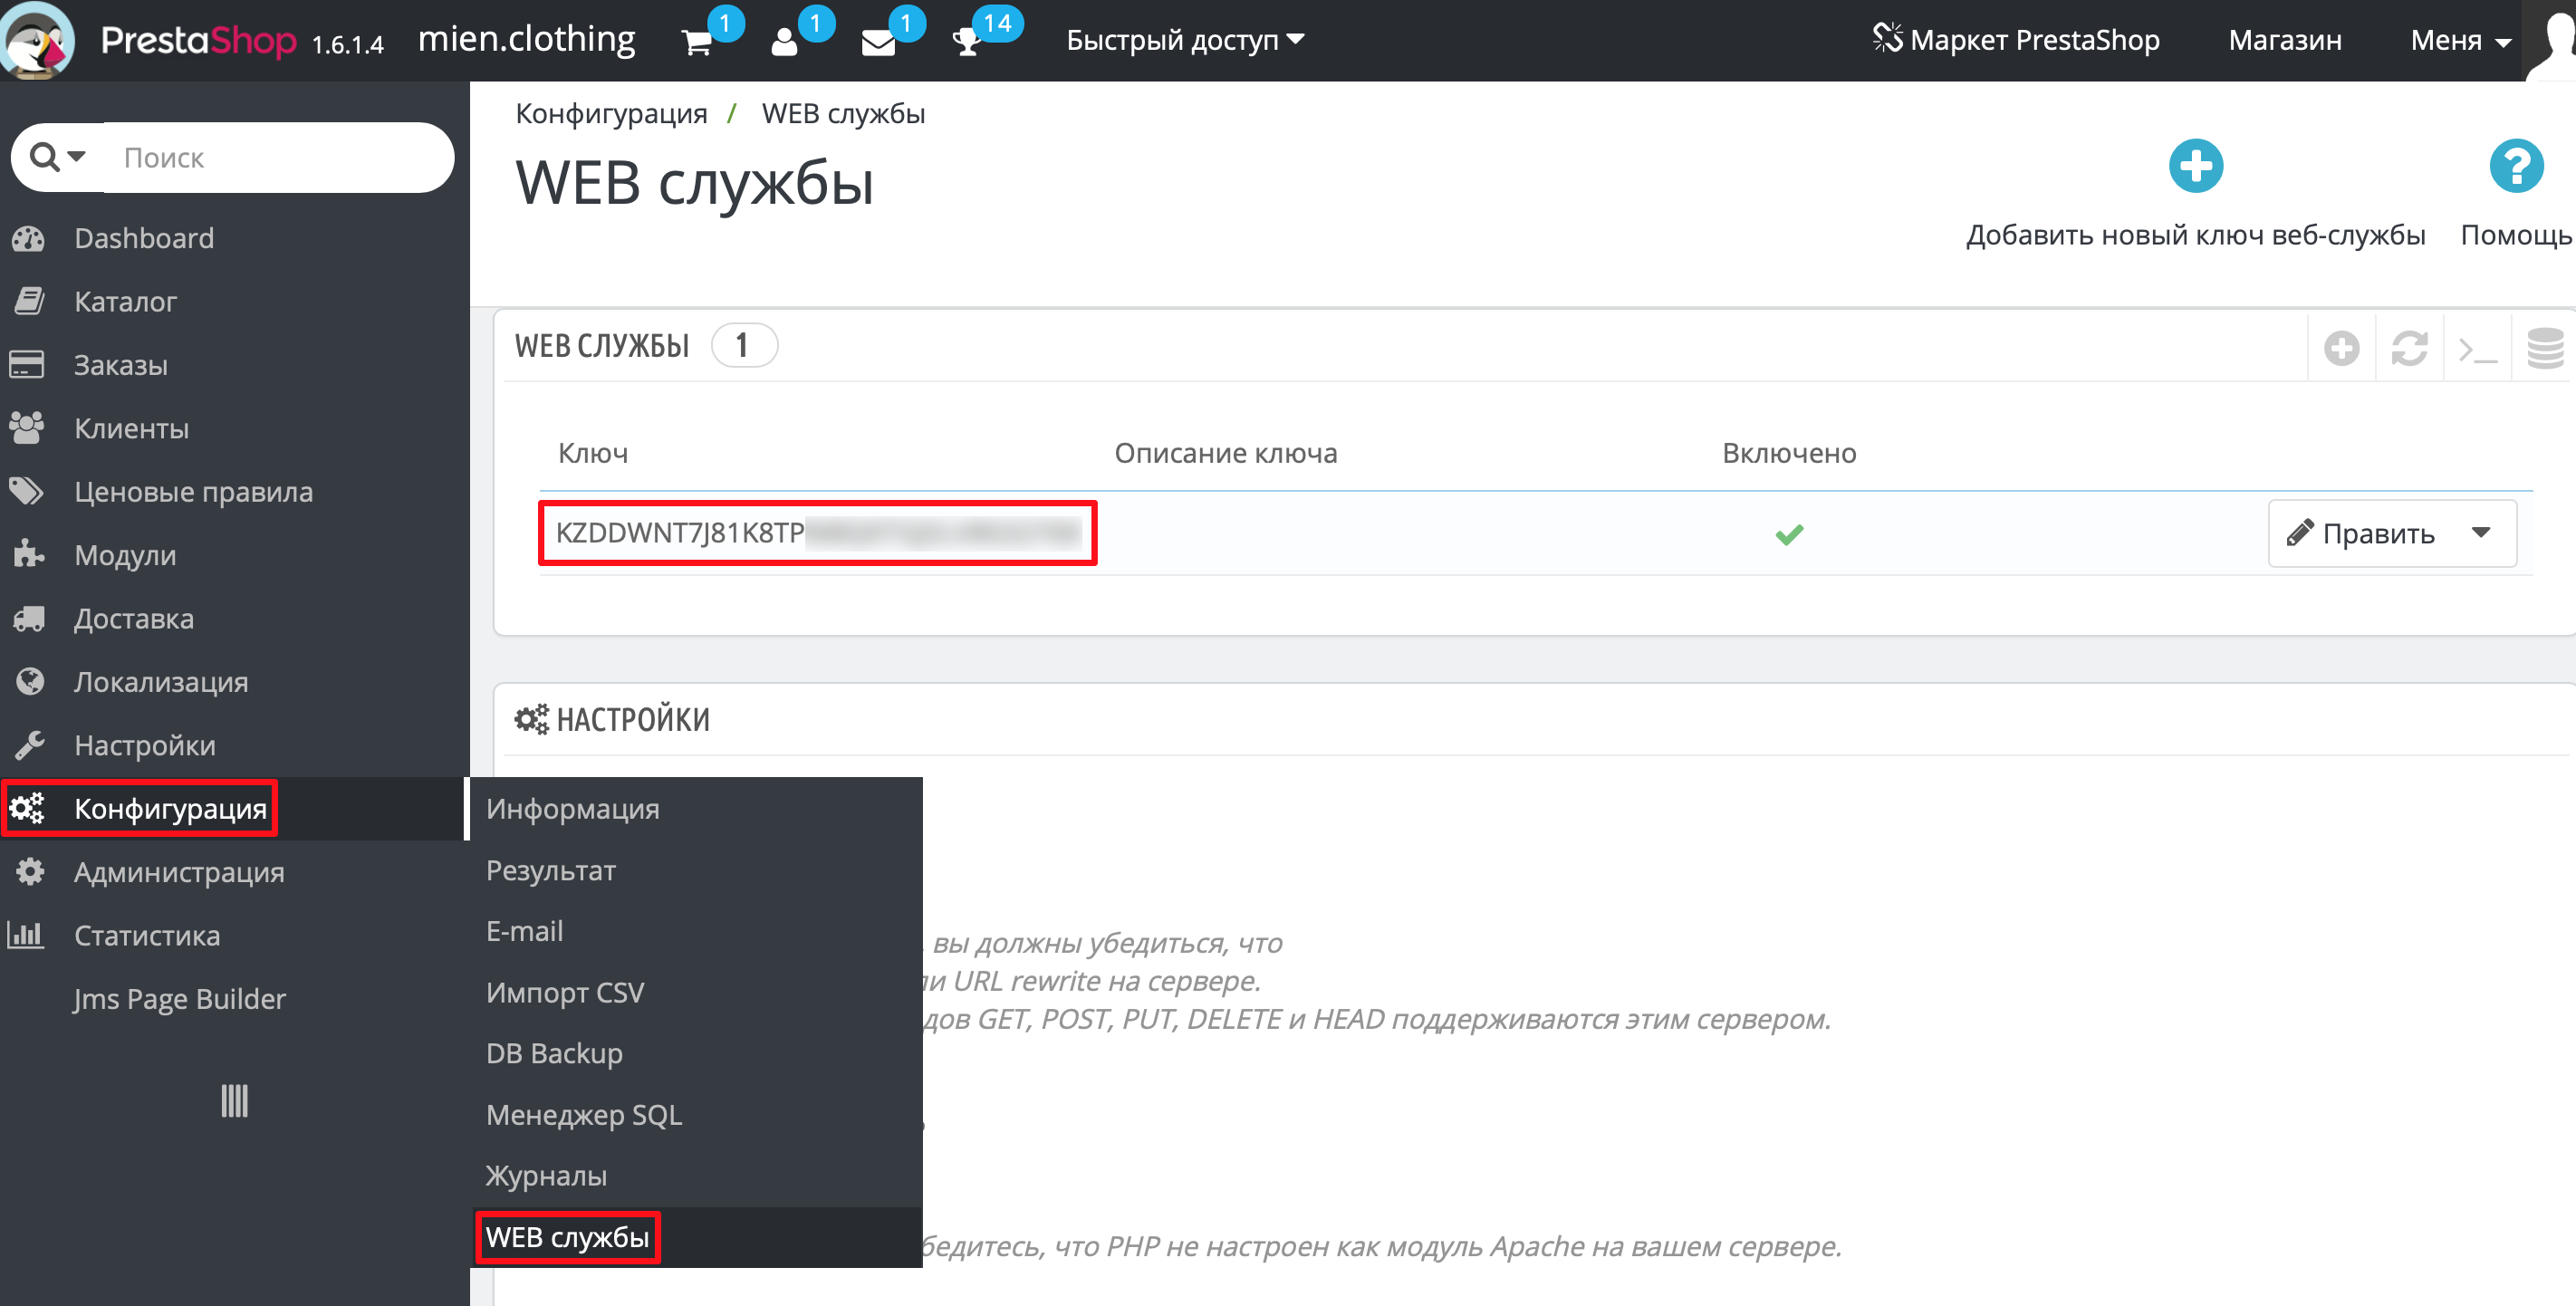Click the Статистика bar chart icon
This screenshot has height=1306, width=2576.
[26, 935]
